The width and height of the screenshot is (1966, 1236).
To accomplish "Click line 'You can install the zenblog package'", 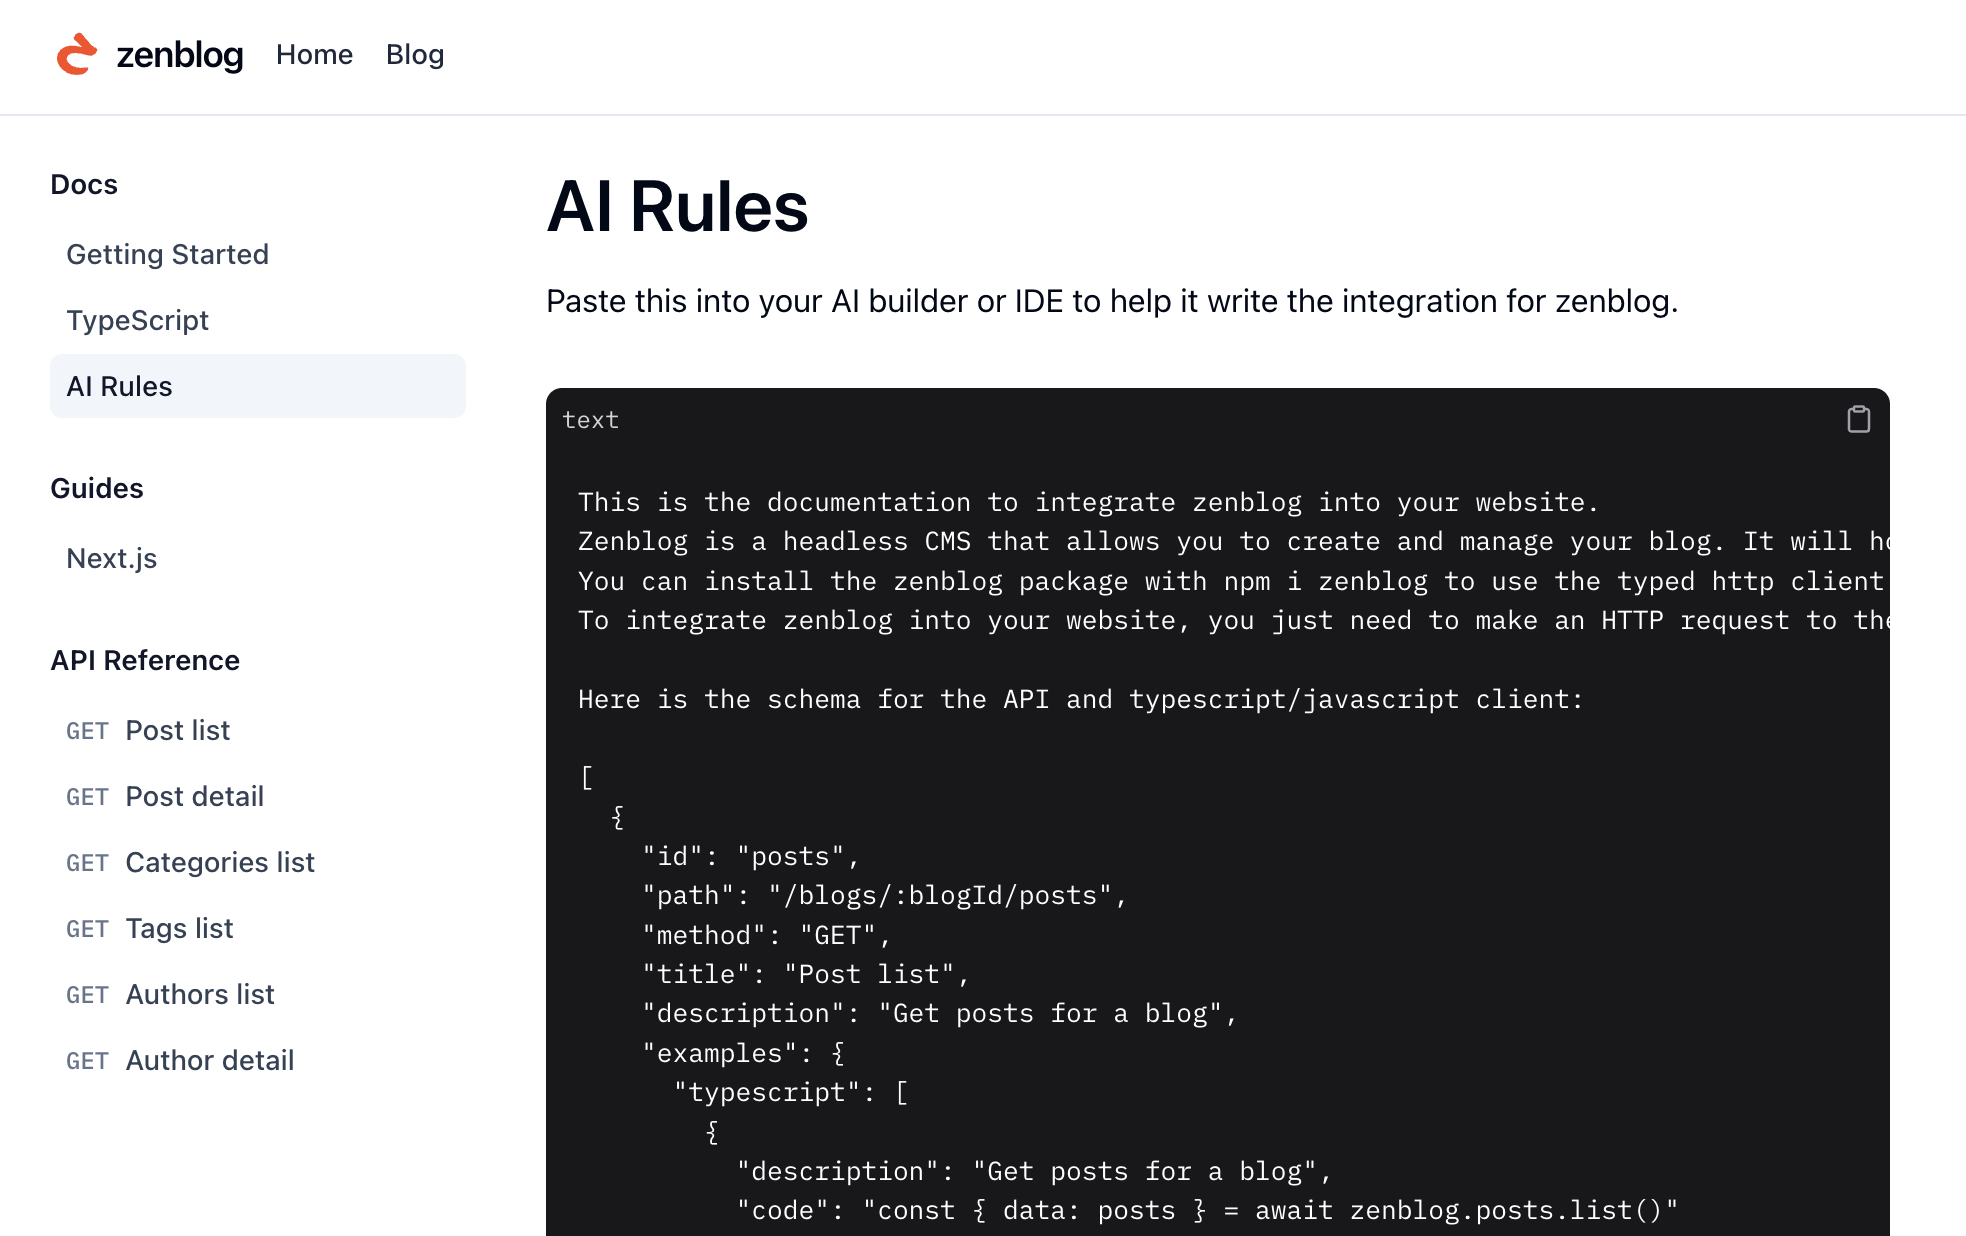I will [x=1233, y=581].
